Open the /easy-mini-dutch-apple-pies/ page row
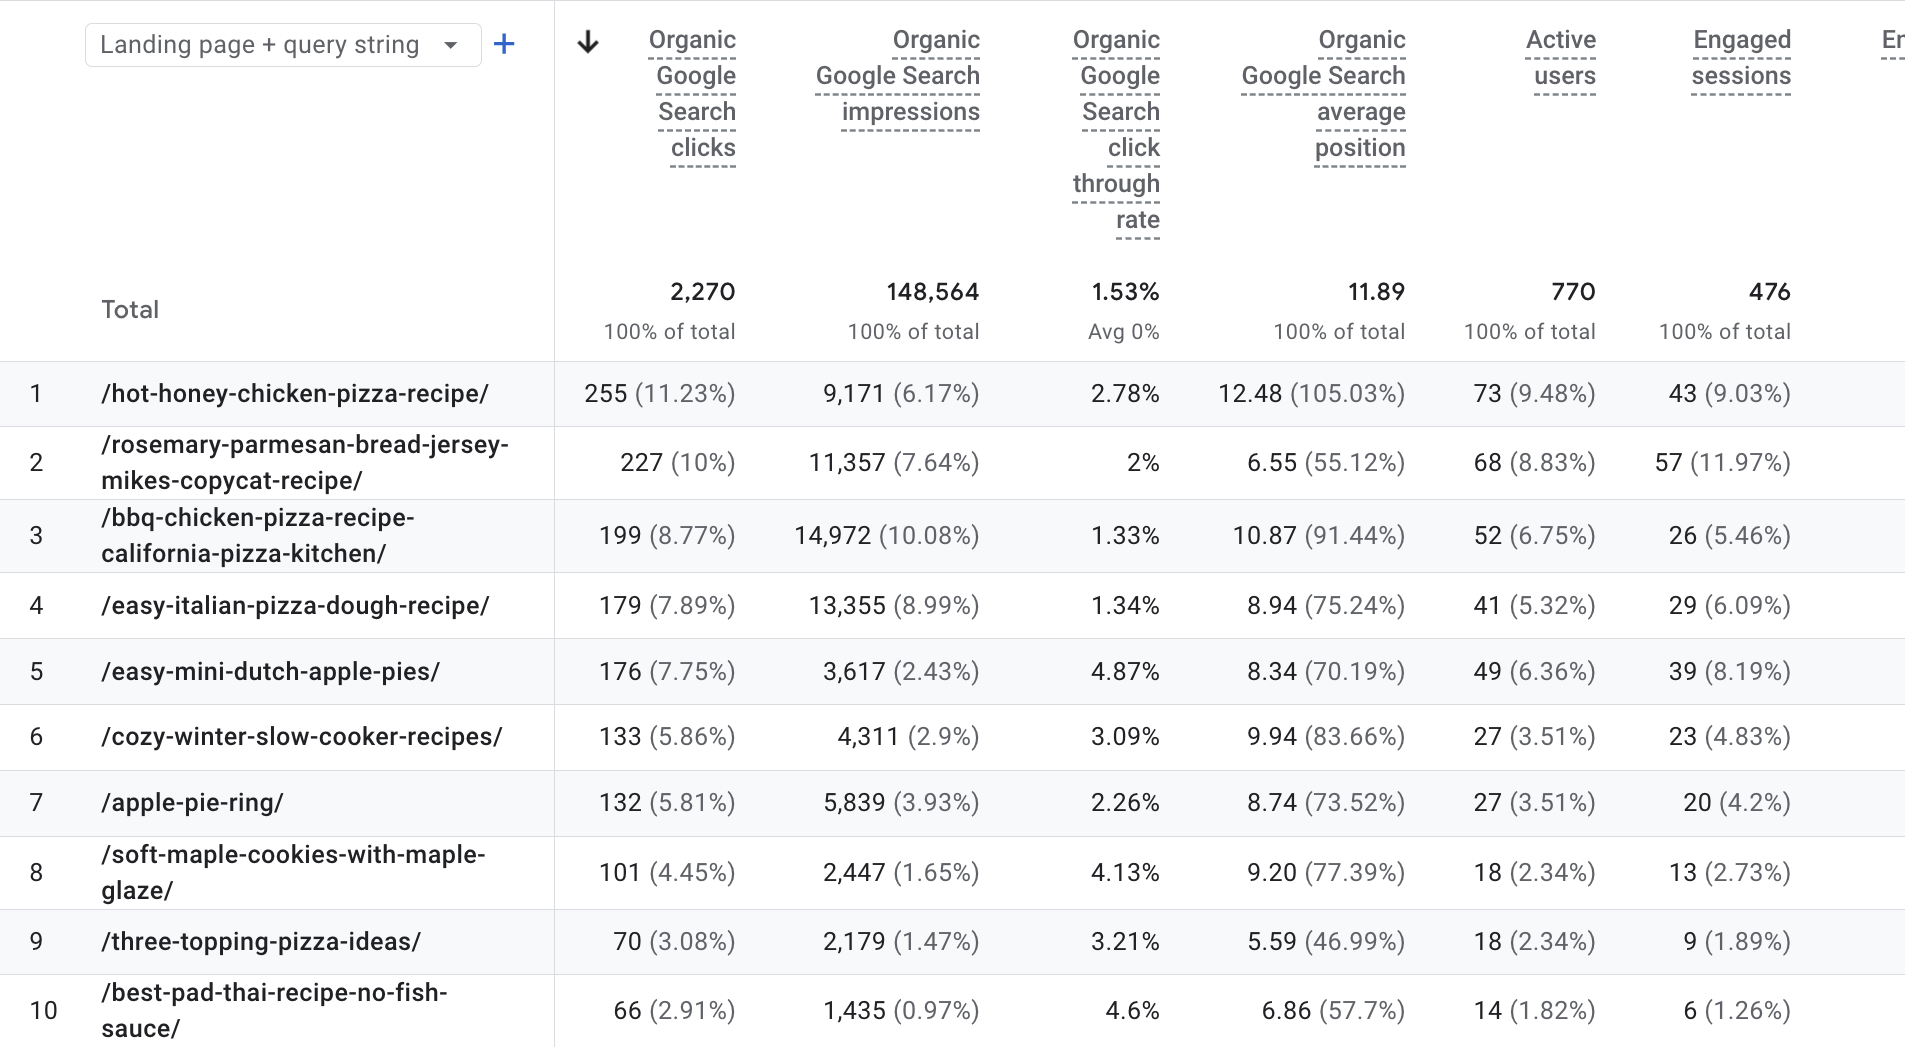Screen dimensions: 1906x1048 (x=271, y=671)
